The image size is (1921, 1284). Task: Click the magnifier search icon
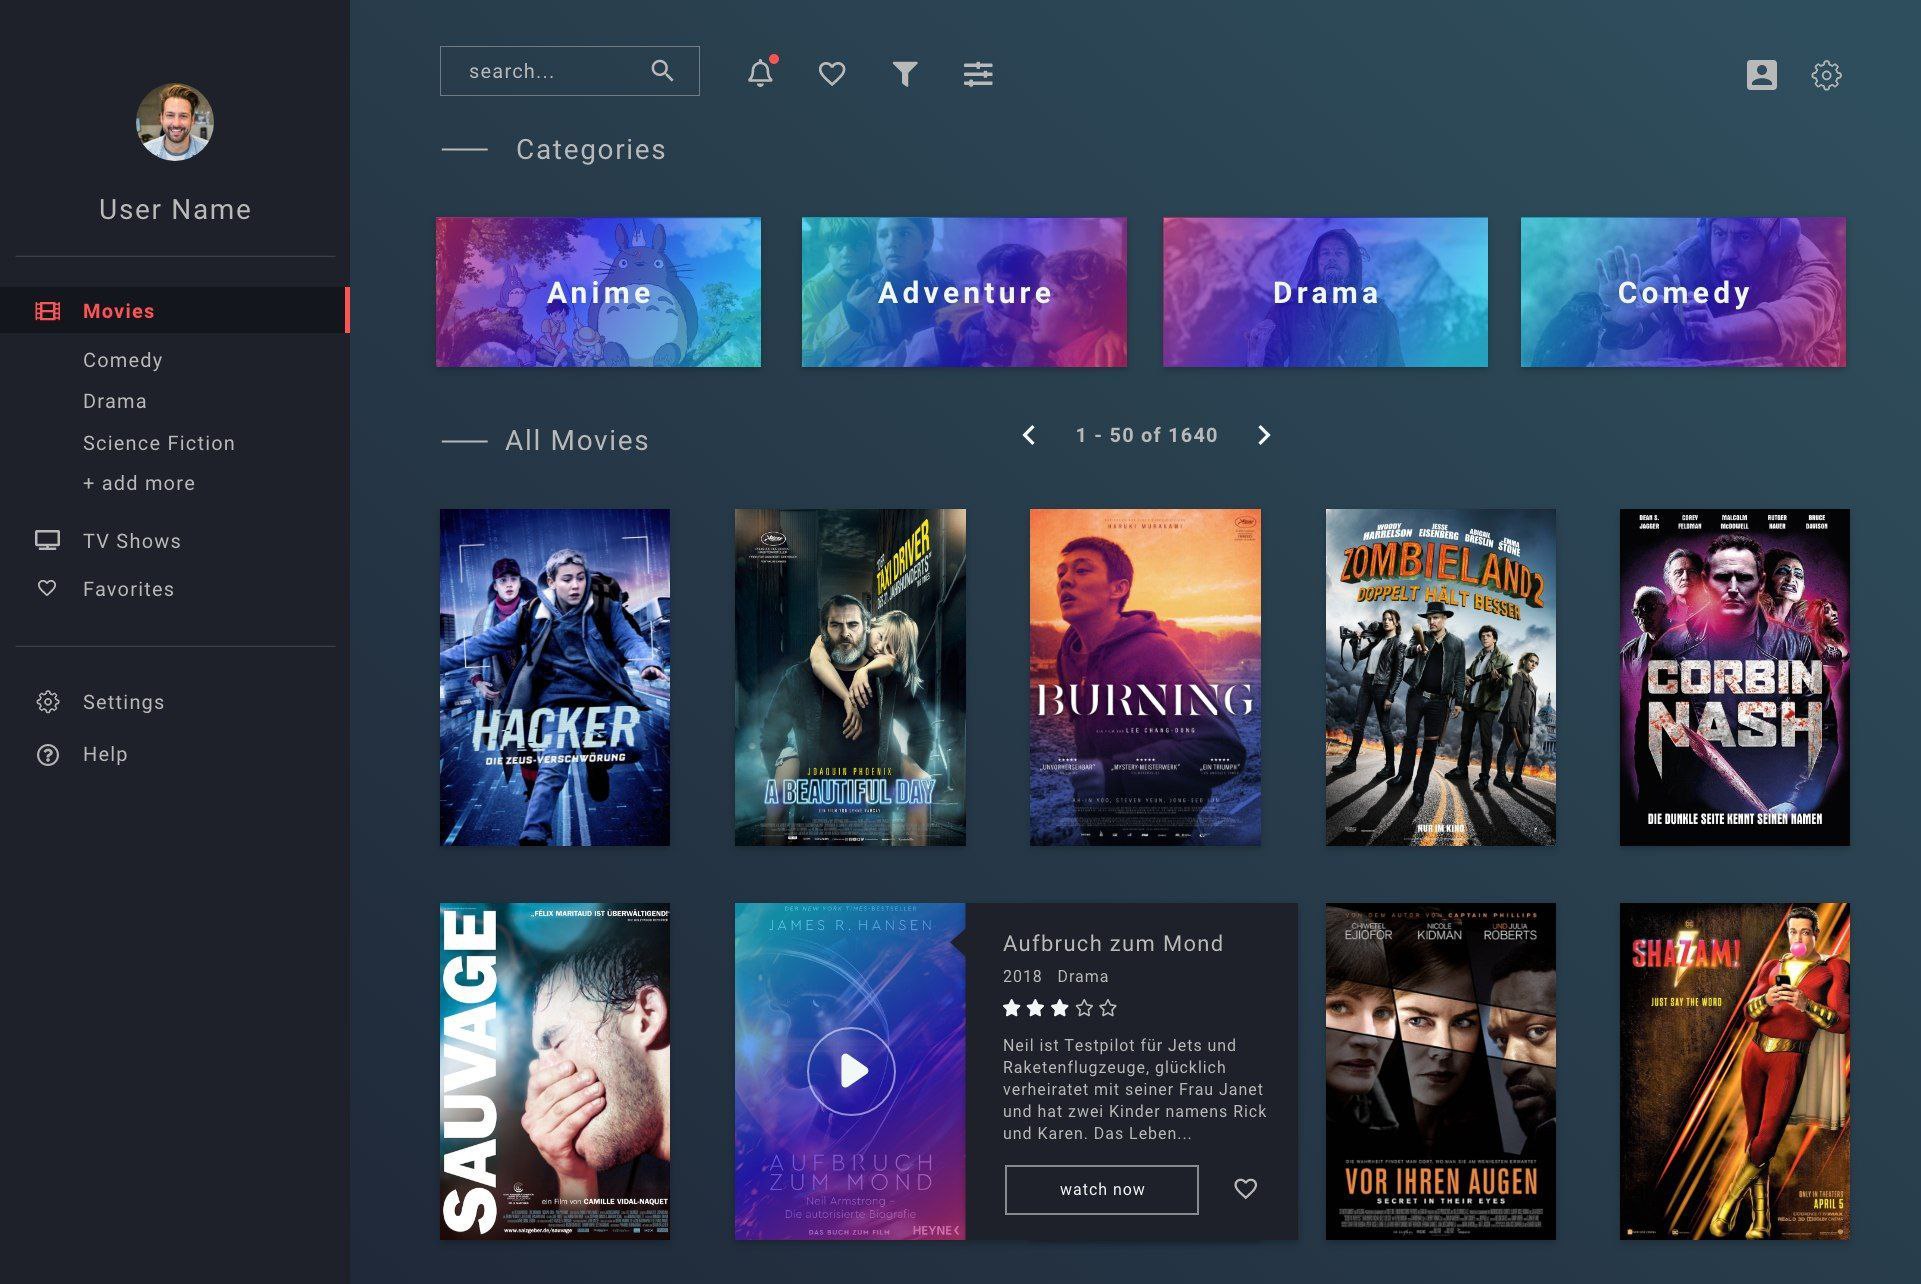[x=662, y=71]
